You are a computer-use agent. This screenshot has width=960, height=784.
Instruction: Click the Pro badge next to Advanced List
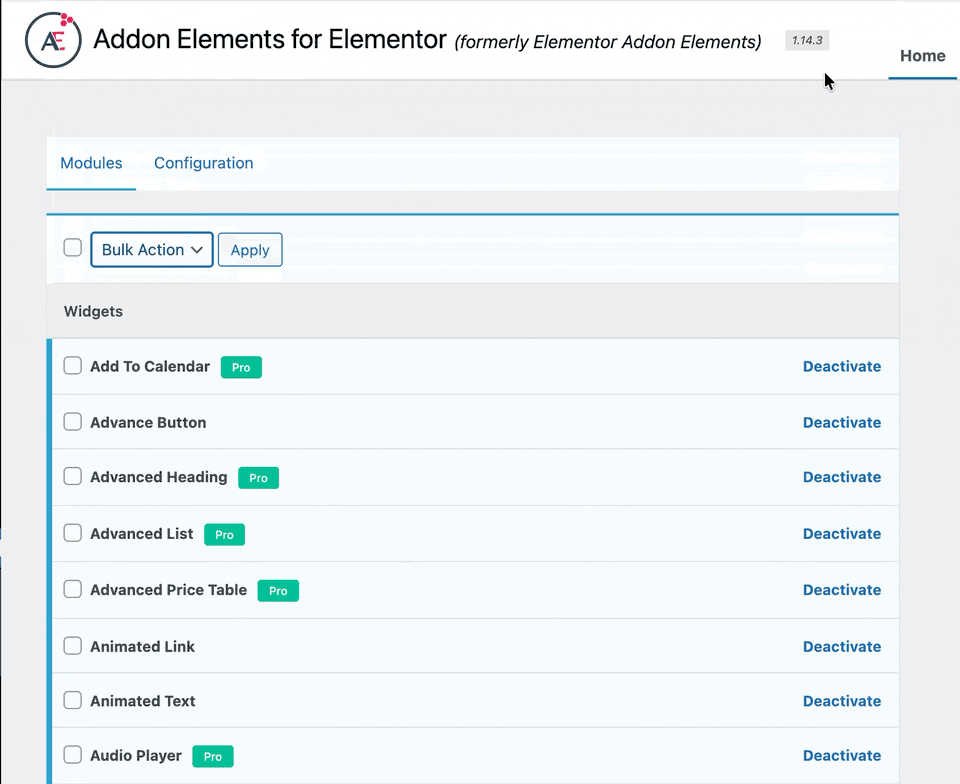(225, 534)
